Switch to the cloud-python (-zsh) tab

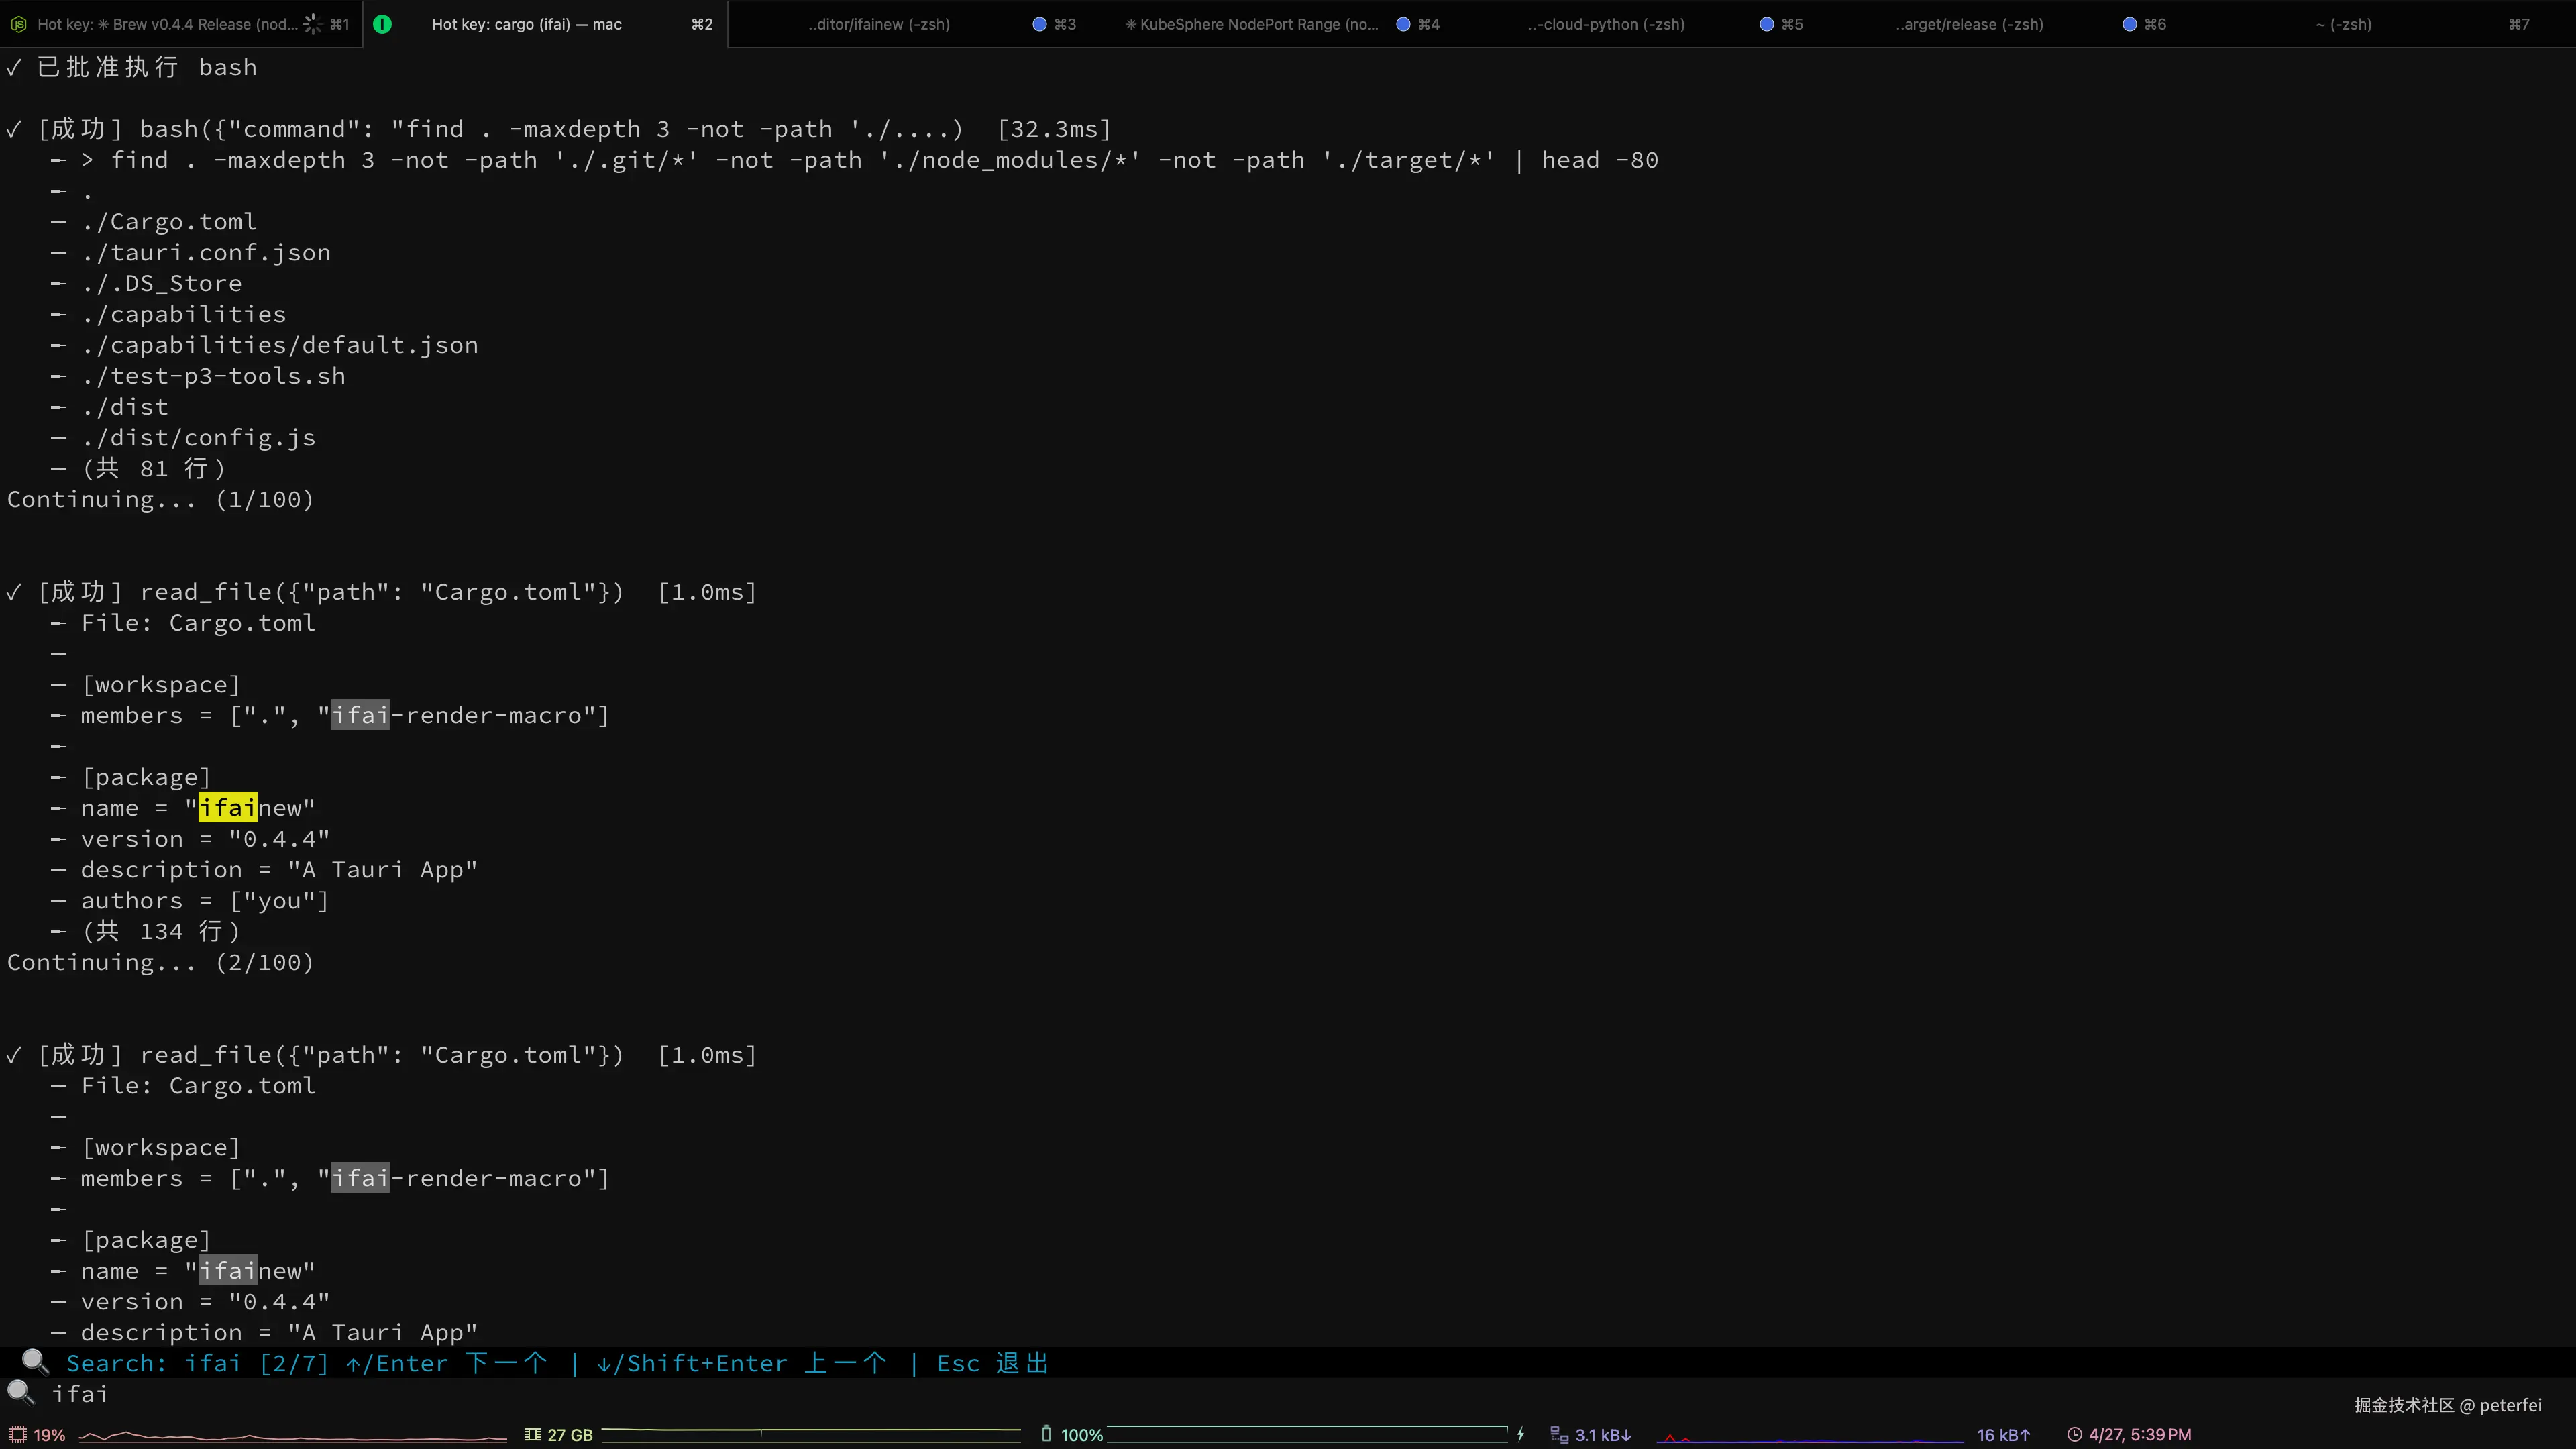tap(1605, 24)
